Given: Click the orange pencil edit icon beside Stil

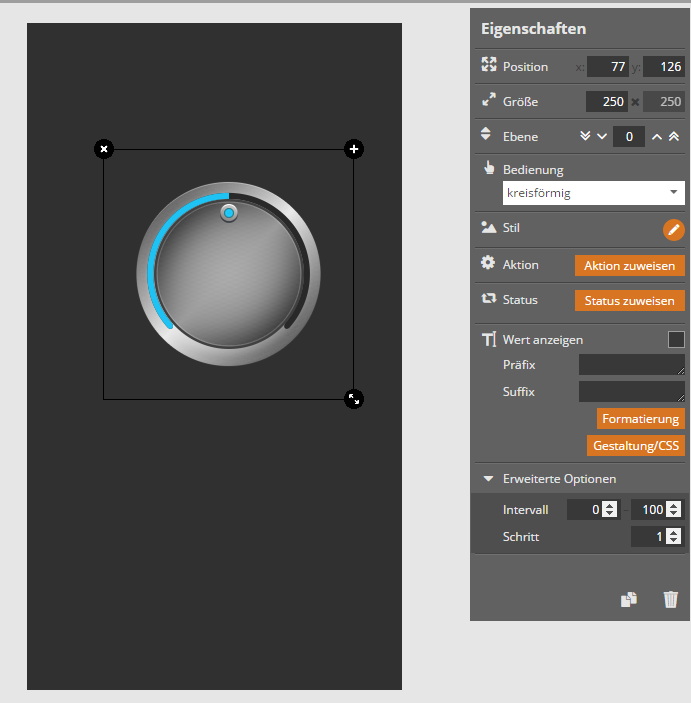Looking at the screenshot, I should click(674, 230).
